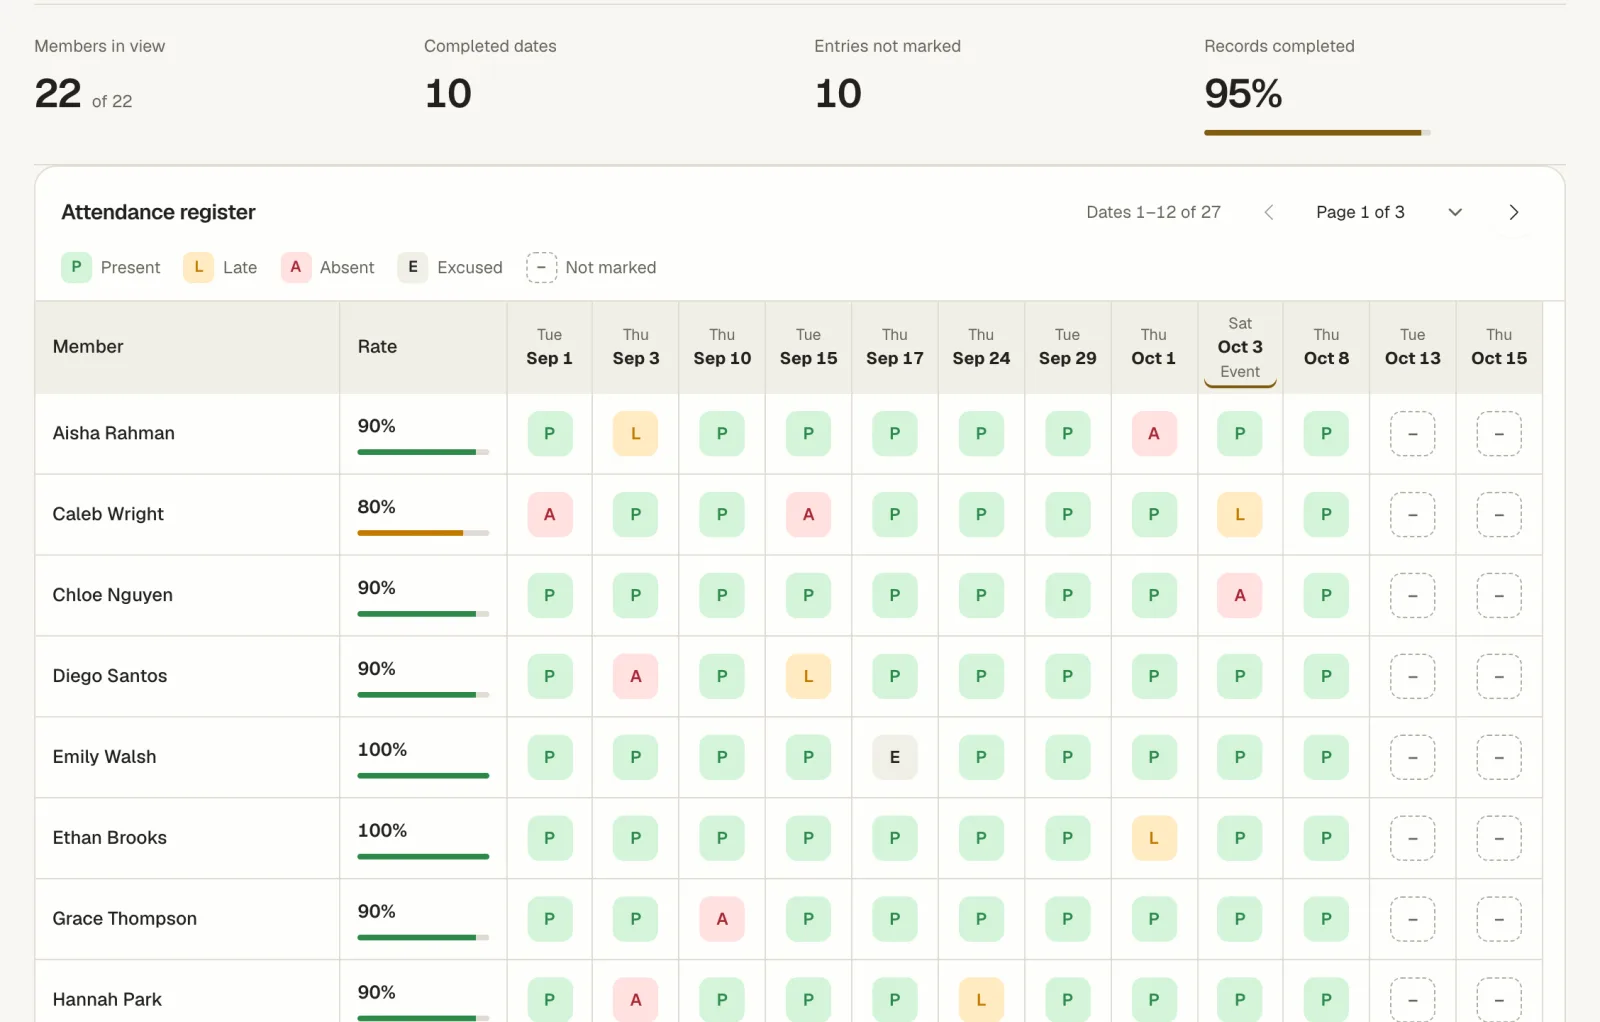The image size is (1600, 1022).
Task: Select the Thu Oct 15 column header
Action: (1499, 347)
